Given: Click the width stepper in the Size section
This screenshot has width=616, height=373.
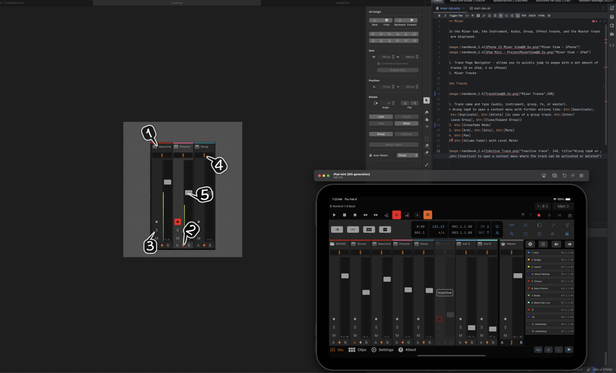Looking at the screenshot, I should point(393,57).
